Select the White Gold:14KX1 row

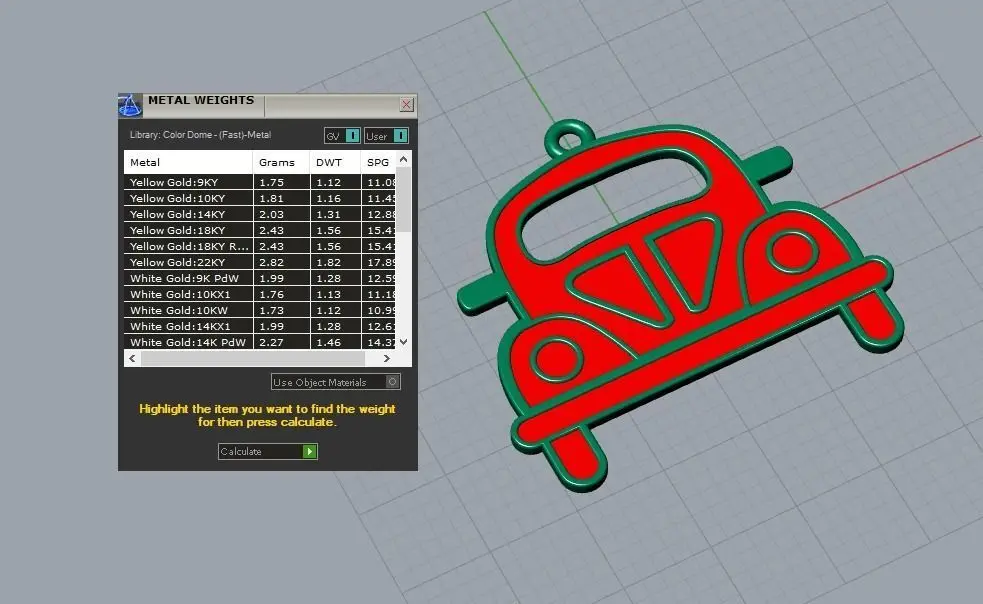tap(260, 326)
